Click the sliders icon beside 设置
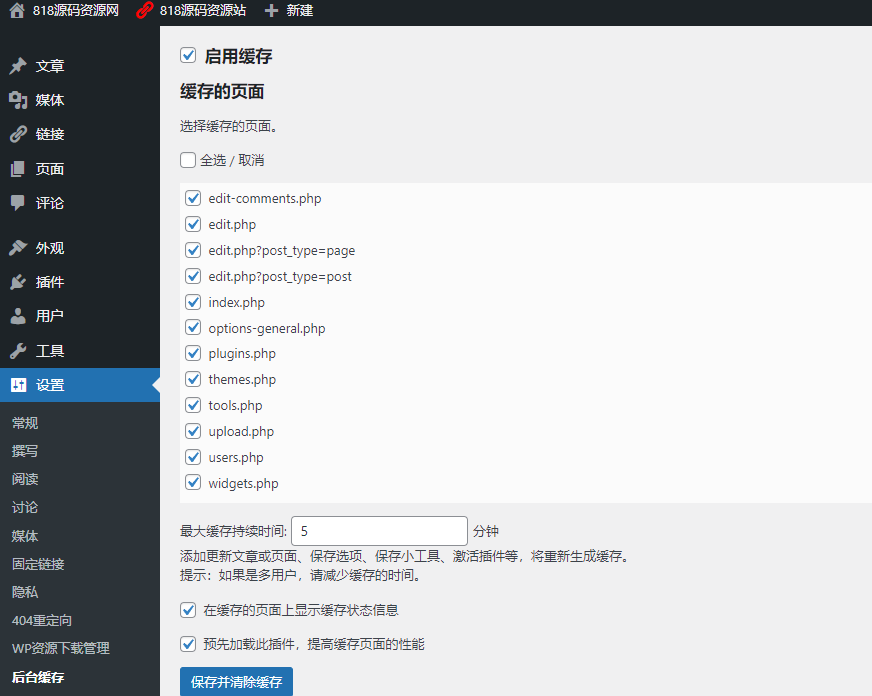 (x=18, y=385)
